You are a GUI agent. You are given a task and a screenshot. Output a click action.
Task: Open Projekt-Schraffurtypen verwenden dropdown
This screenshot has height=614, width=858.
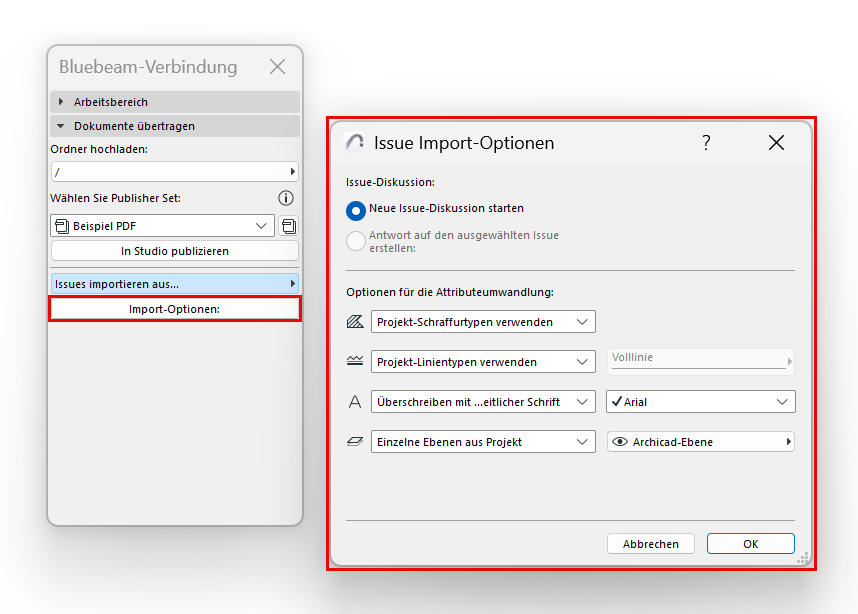pos(483,322)
